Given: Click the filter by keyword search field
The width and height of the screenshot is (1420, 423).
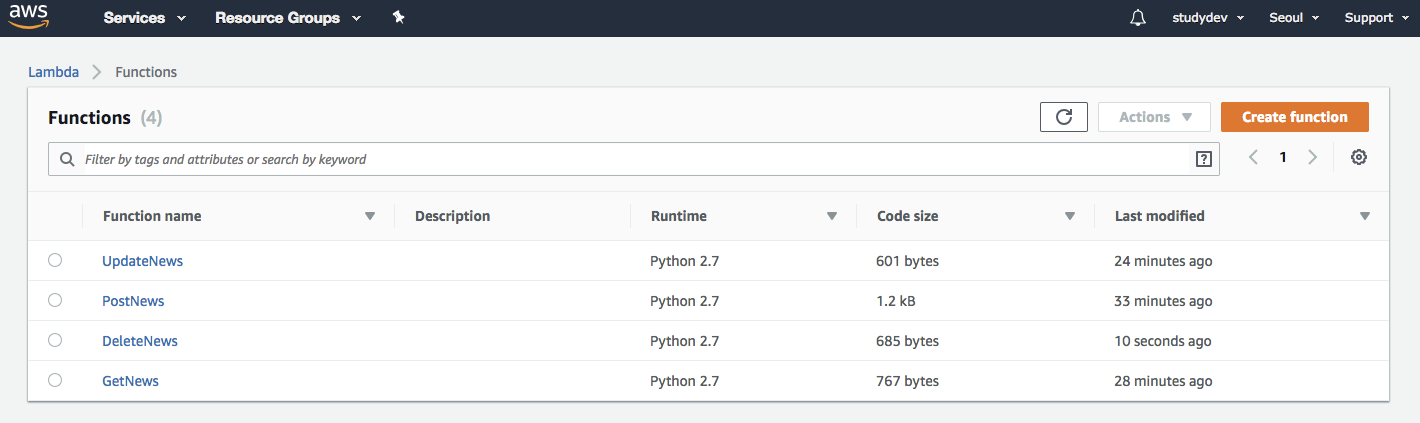Looking at the screenshot, I should pos(634,159).
